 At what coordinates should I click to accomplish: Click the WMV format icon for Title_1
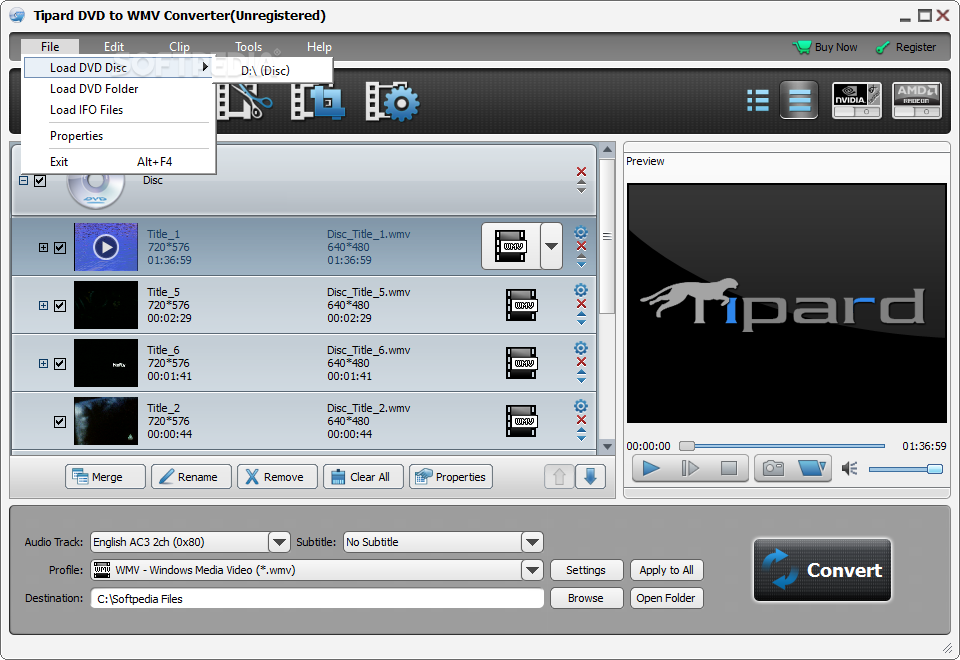511,246
